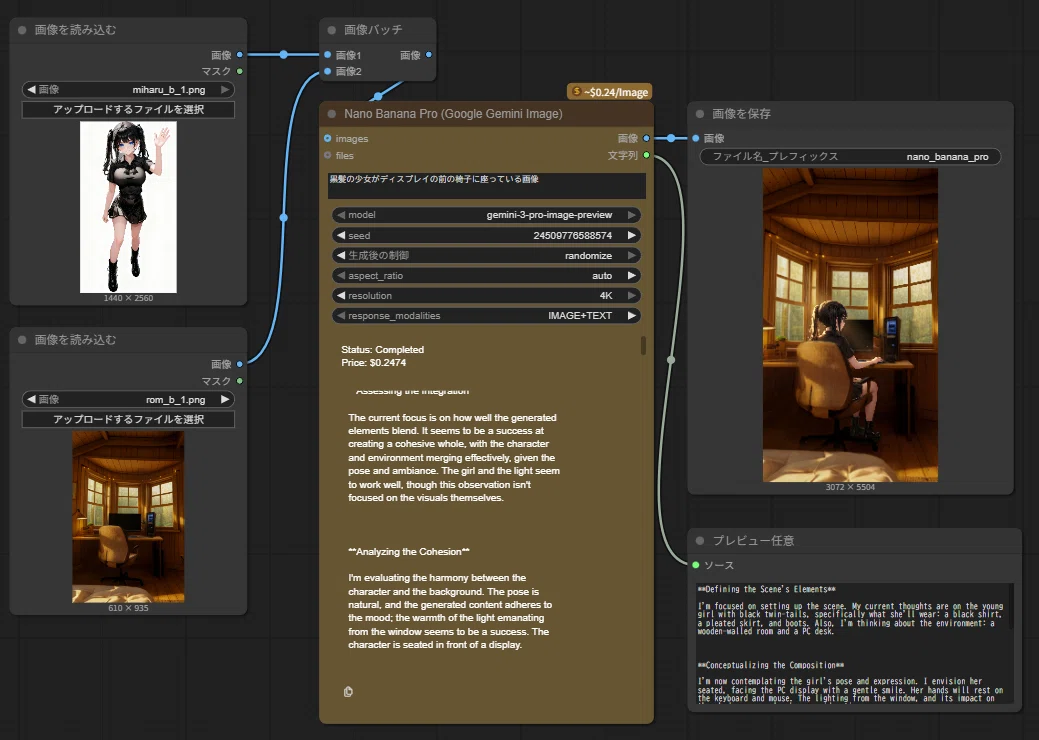
Task: Click the 画像バッチ node title
Action: [x=373, y=30]
